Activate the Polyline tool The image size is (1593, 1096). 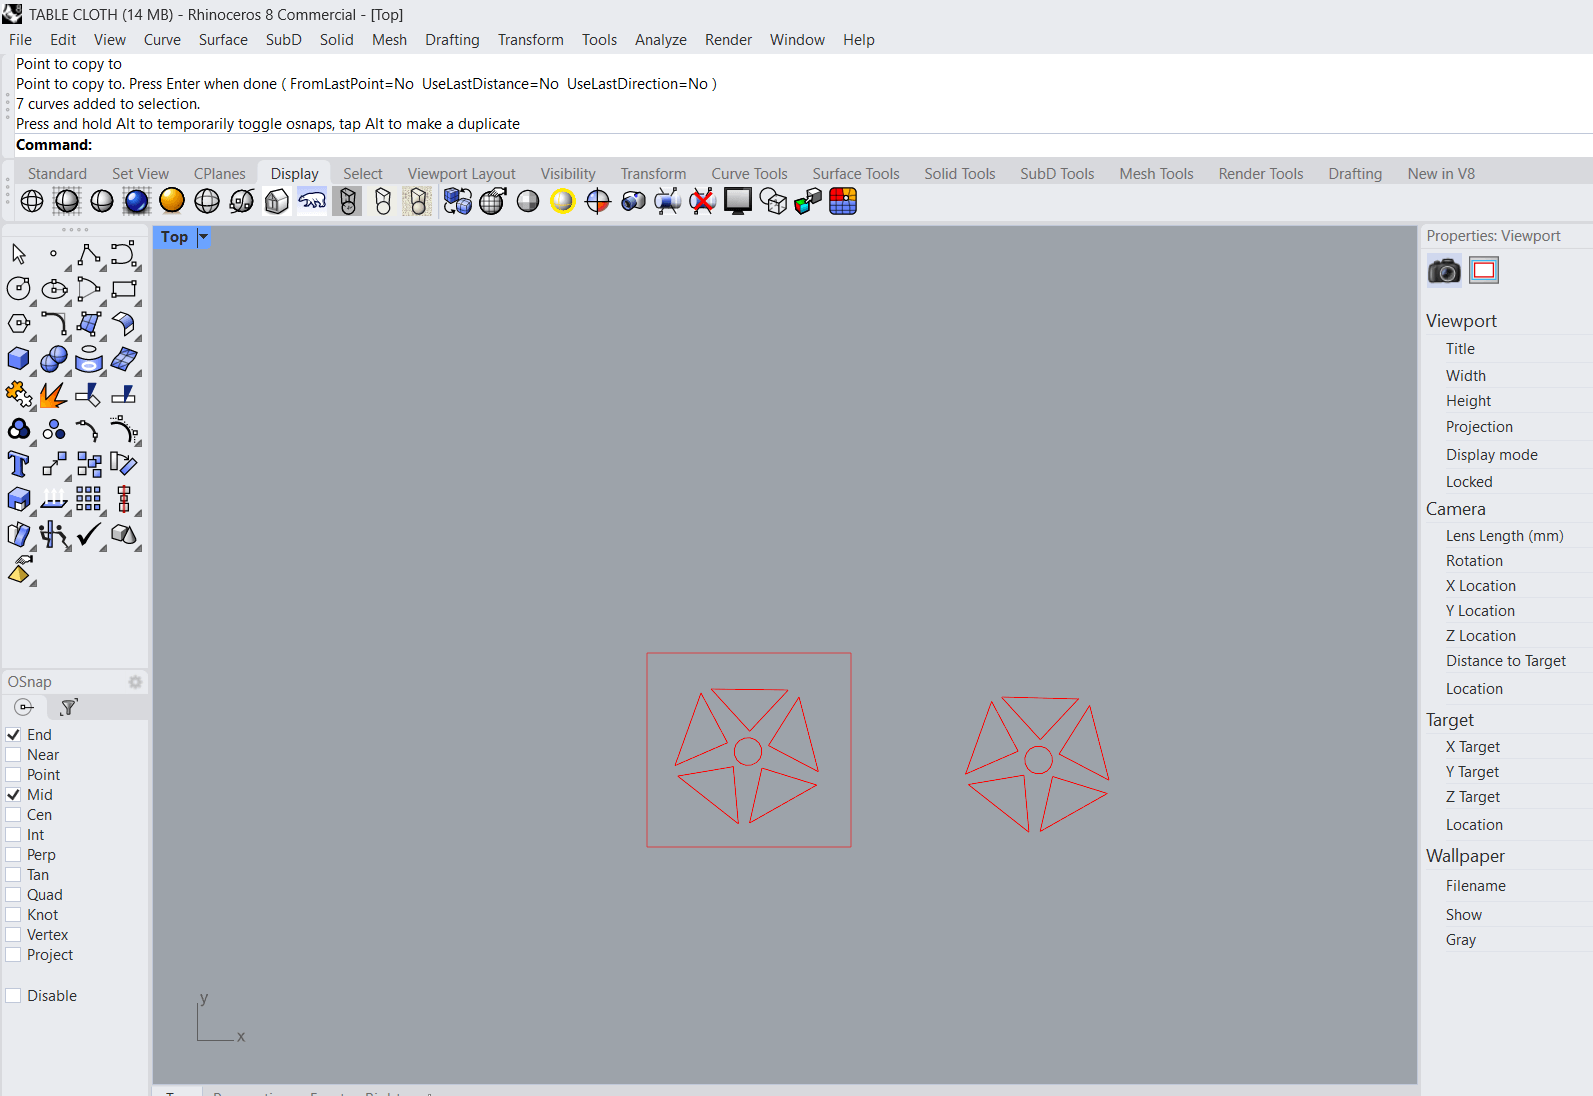click(89, 255)
